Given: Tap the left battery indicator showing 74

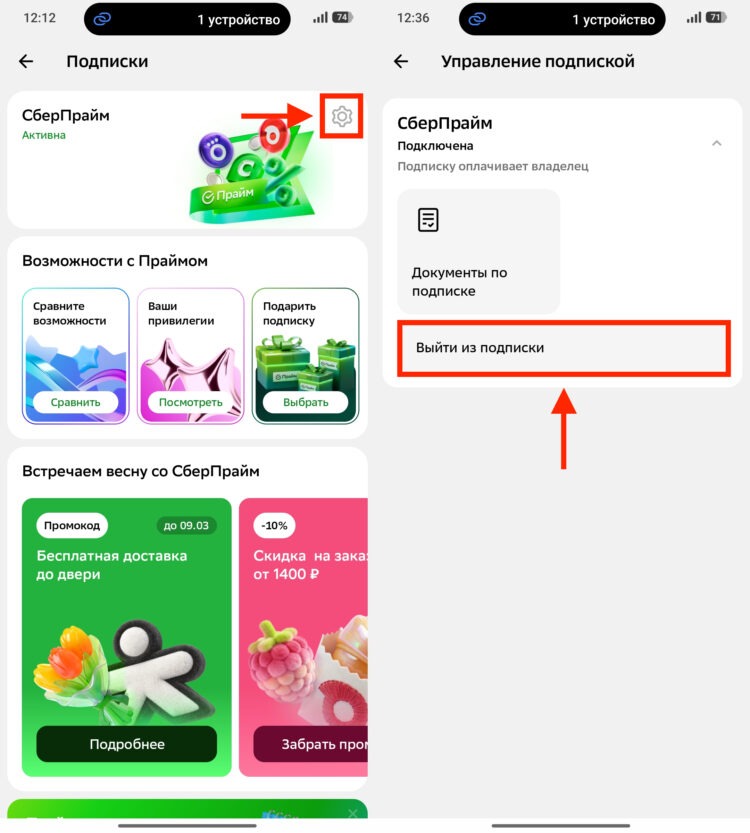Looking at the screenshot, I should pyautogui.click(x=342, y=18).
